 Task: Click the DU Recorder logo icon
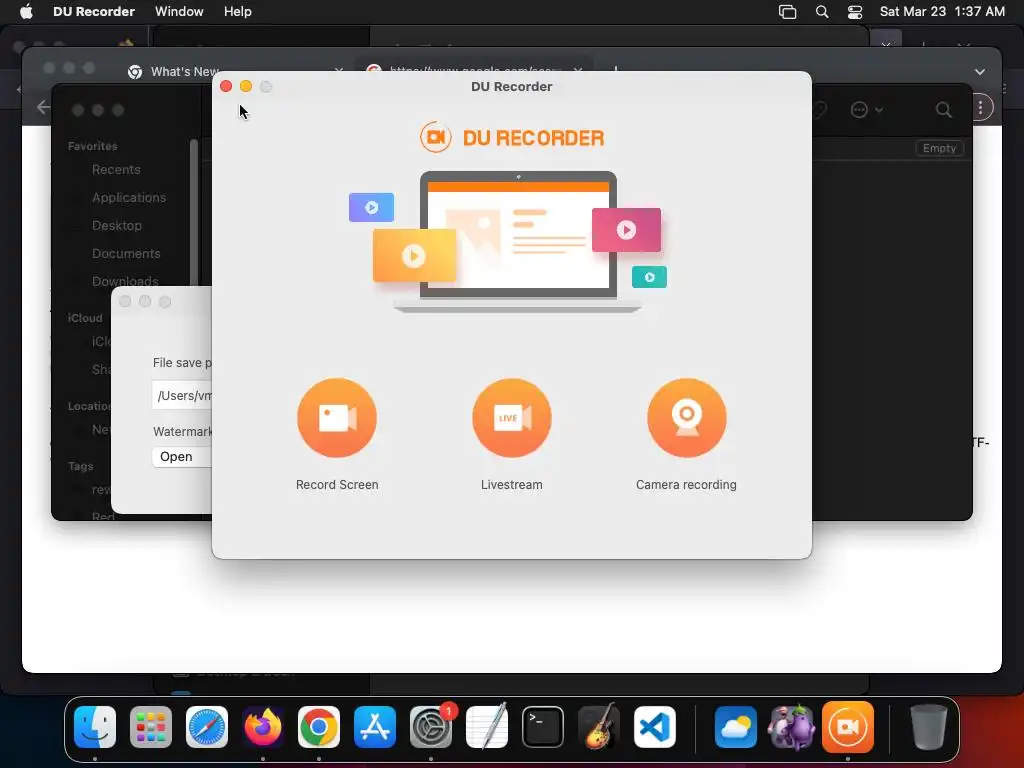point(436,137)
